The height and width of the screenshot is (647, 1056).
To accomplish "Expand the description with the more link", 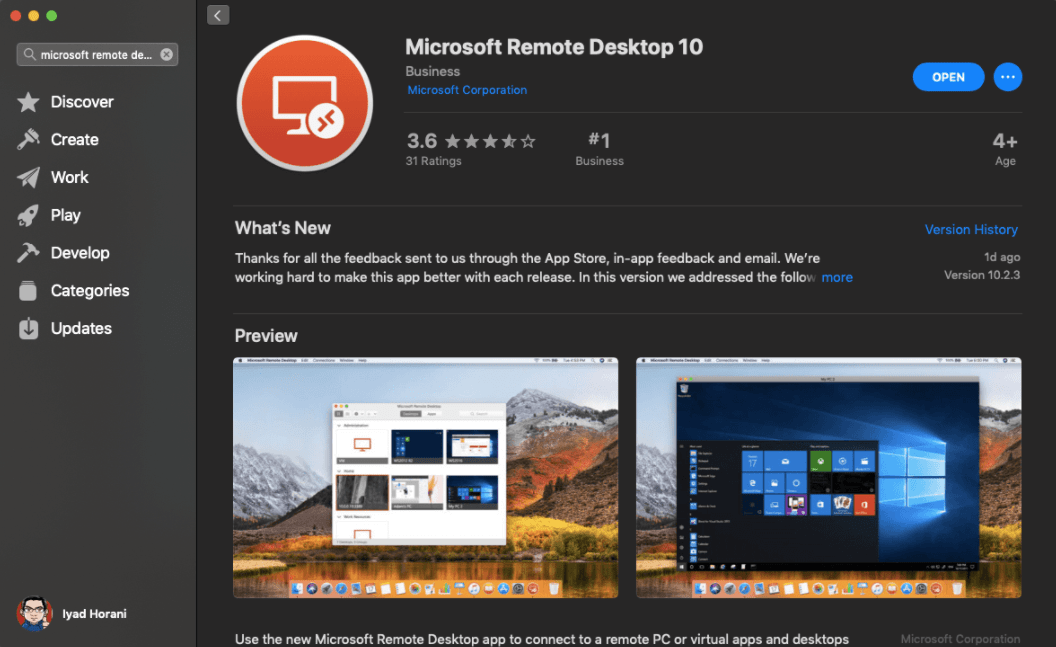I will click(x=837, y=277).
